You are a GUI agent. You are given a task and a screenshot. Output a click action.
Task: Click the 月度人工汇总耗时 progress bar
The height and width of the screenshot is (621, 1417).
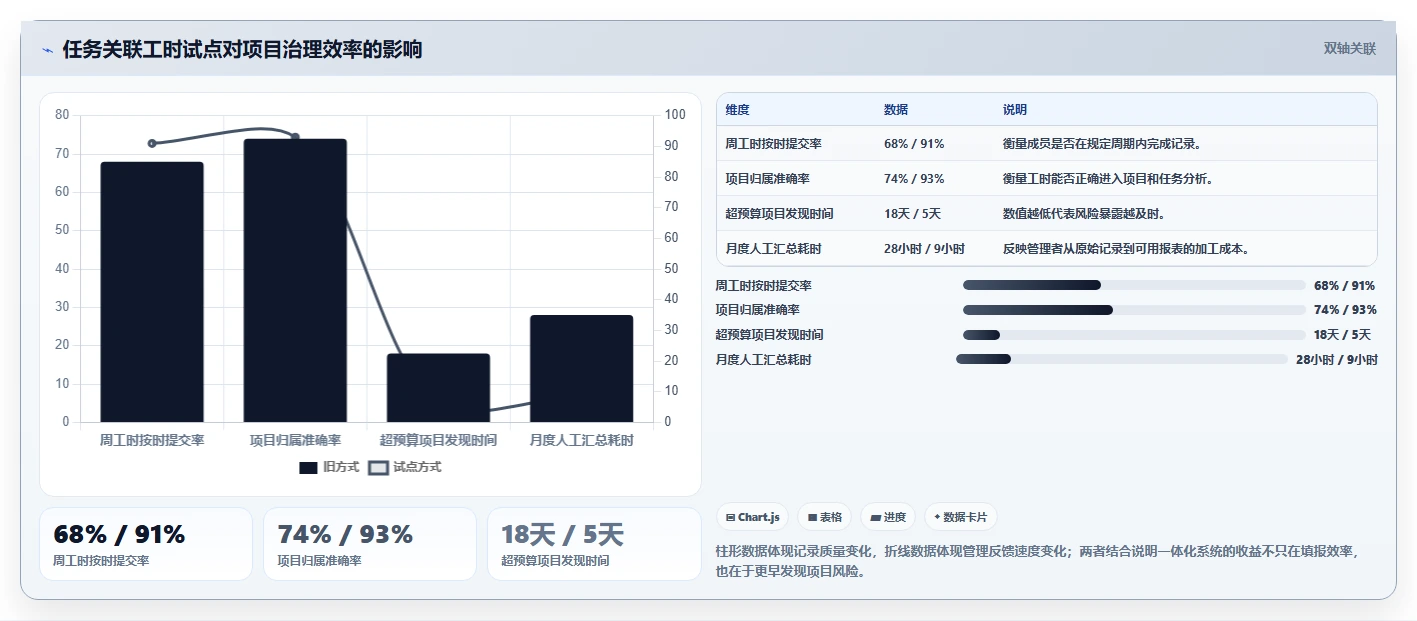(1122, 359)
